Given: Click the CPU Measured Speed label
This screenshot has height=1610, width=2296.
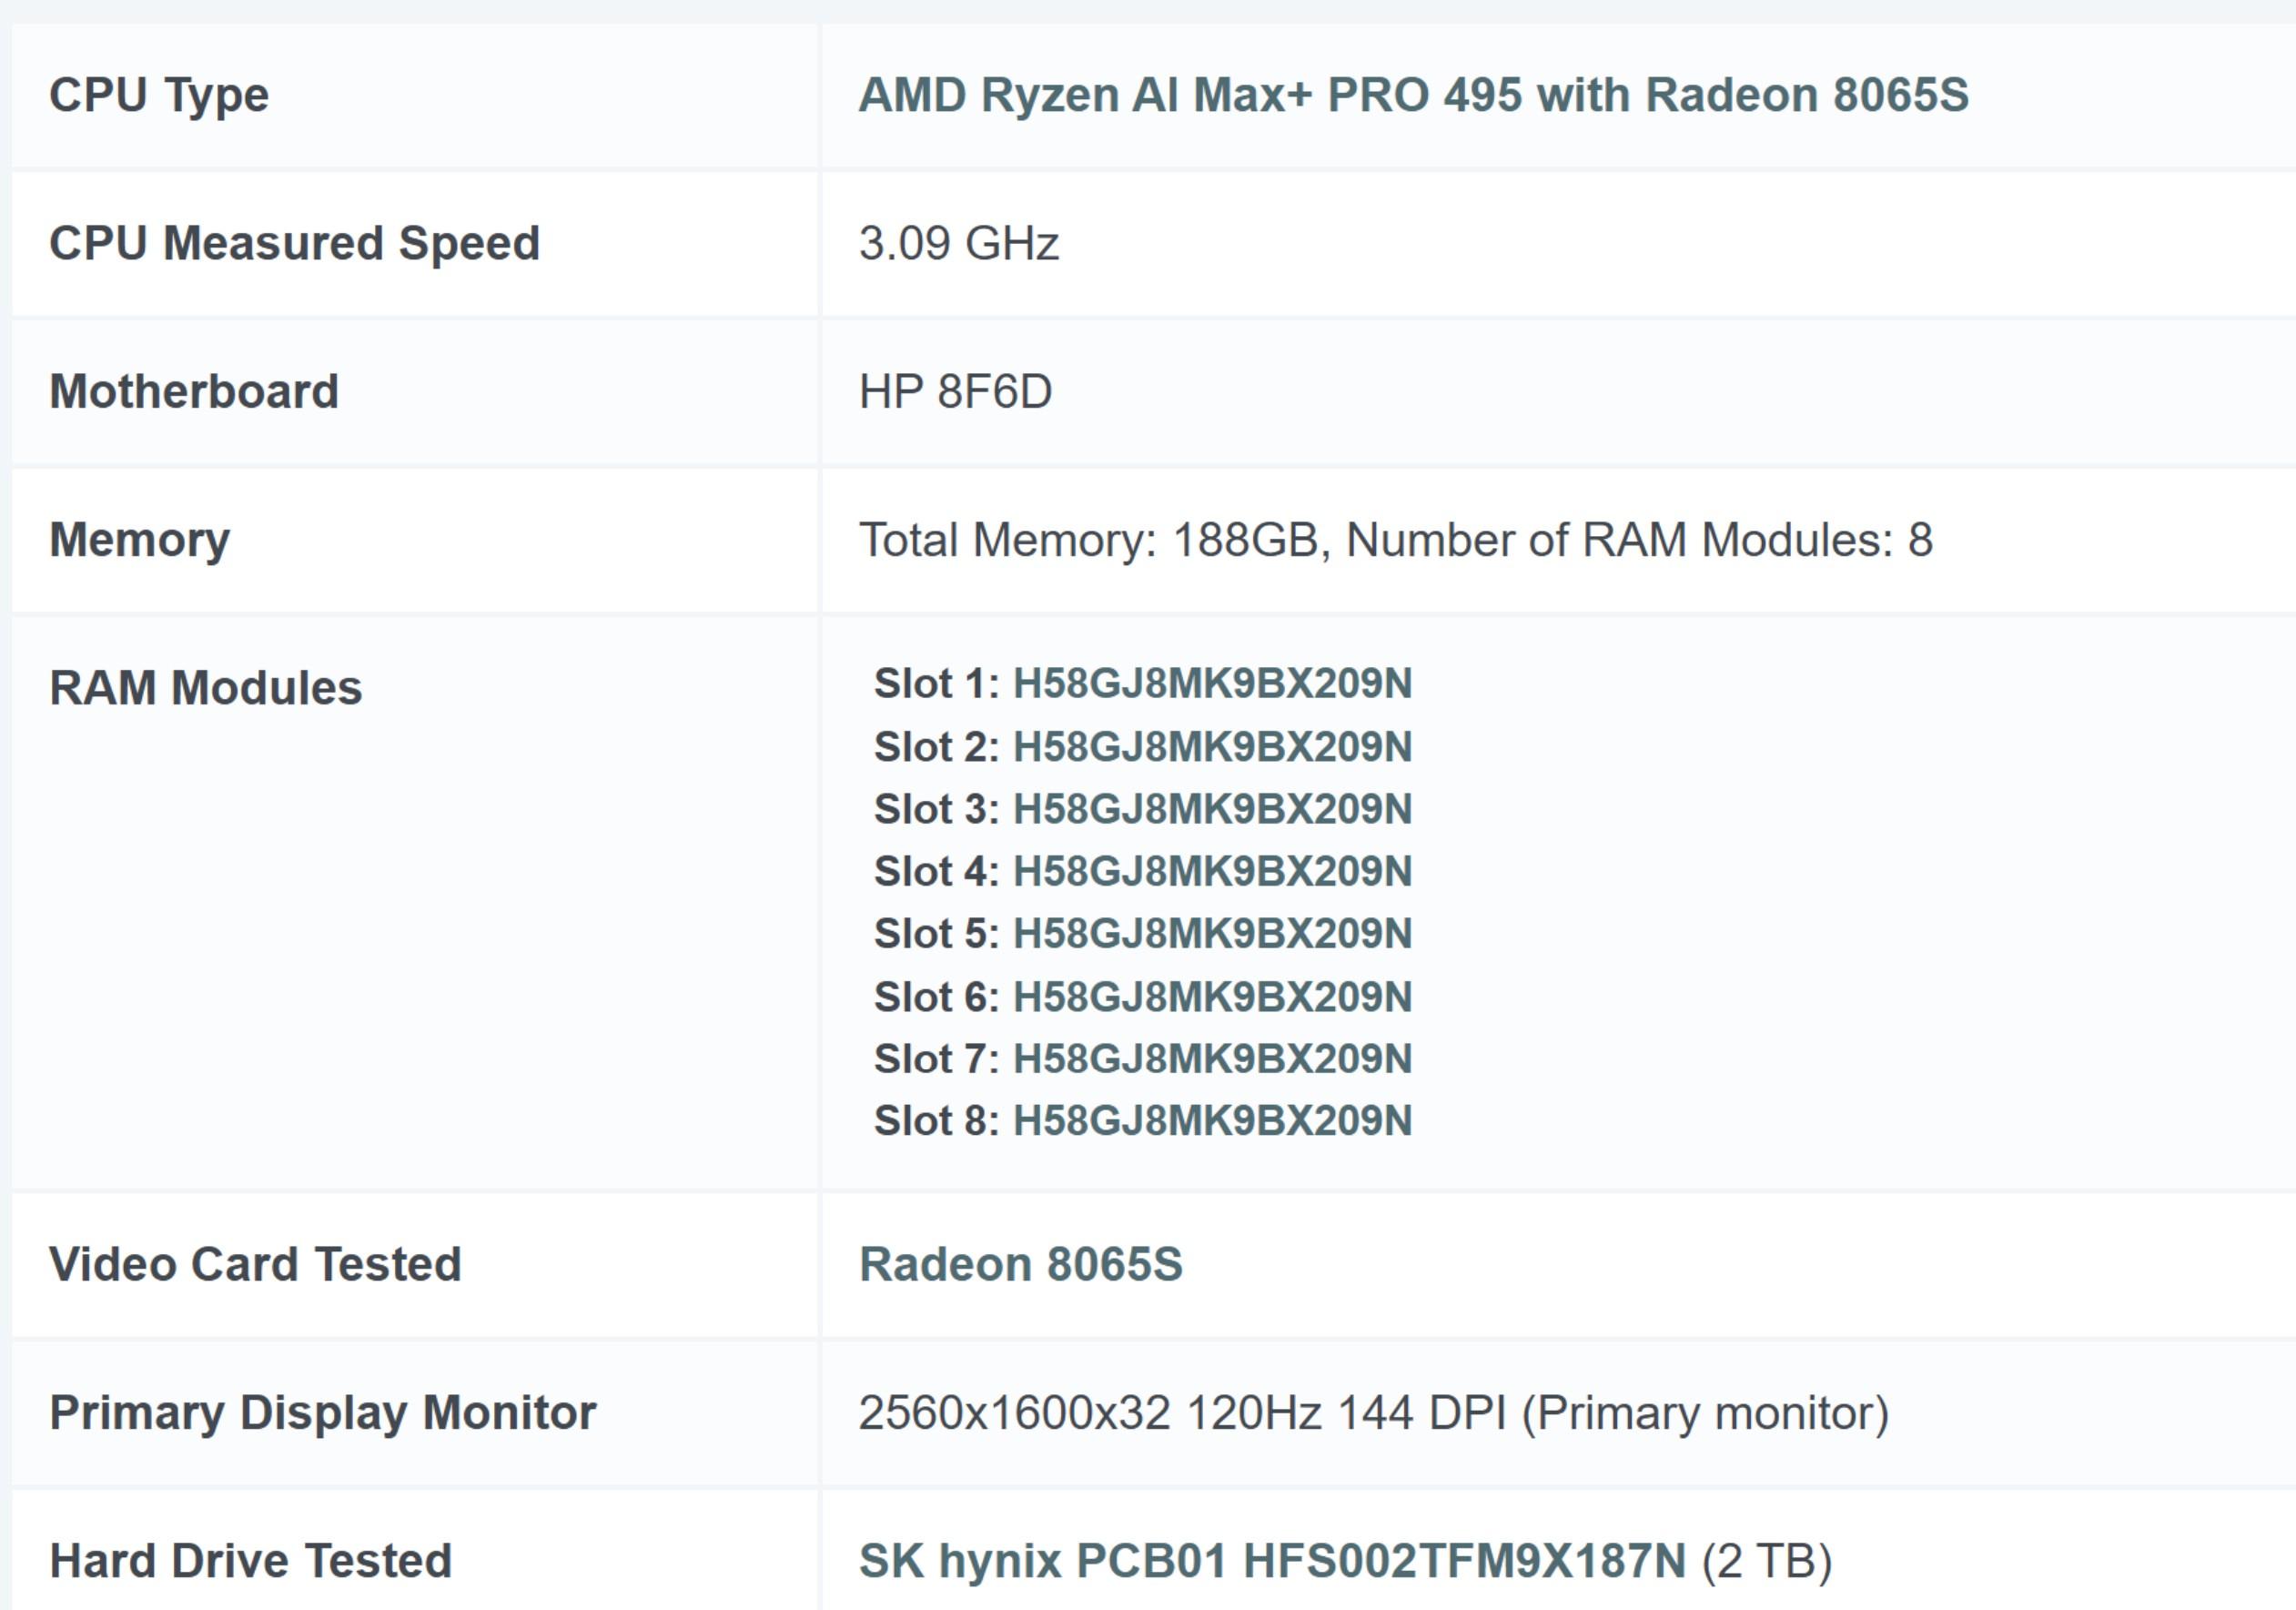Looking at the screenshot, I should pos(294,244).
